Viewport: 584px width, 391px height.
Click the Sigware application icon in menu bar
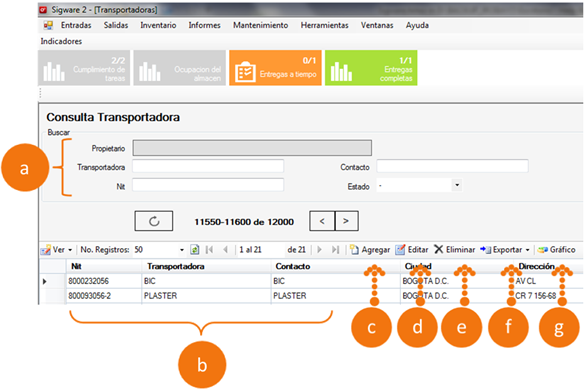pos(48,25)
